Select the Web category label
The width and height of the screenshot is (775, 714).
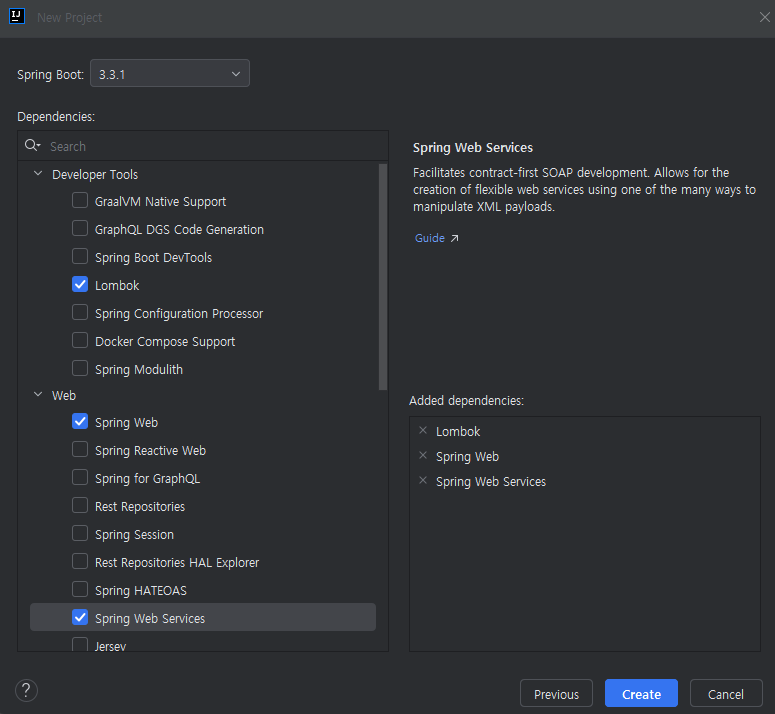tap(64, 395)
